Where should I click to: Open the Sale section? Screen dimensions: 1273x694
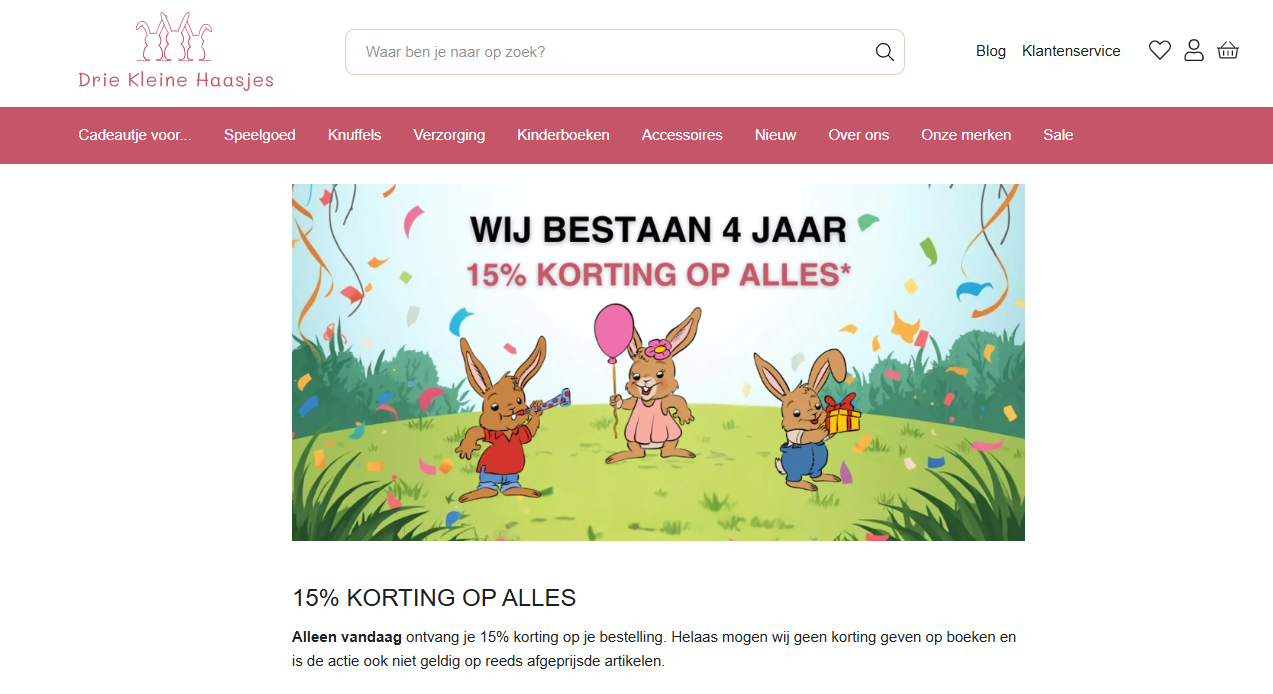1057,135
